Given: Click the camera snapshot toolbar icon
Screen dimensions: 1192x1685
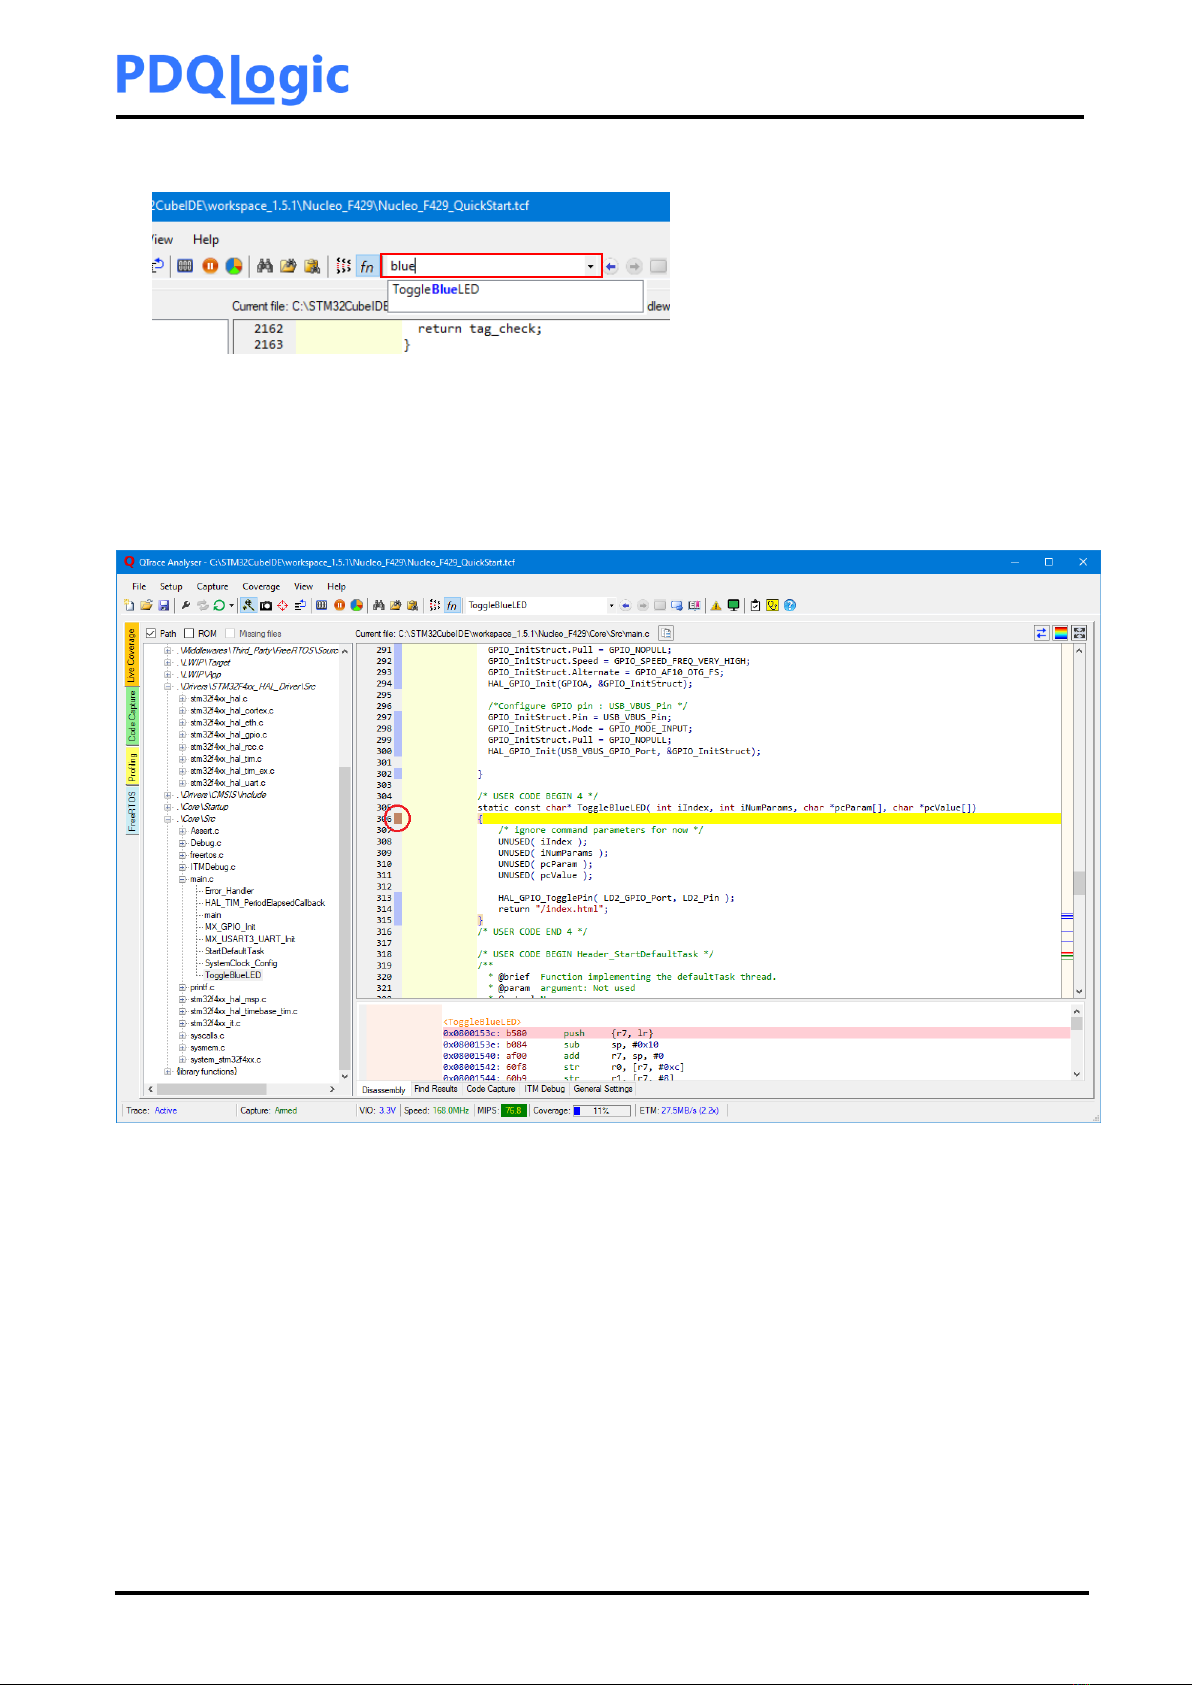Looking at the screenshot, I should [x=266, y=605].
